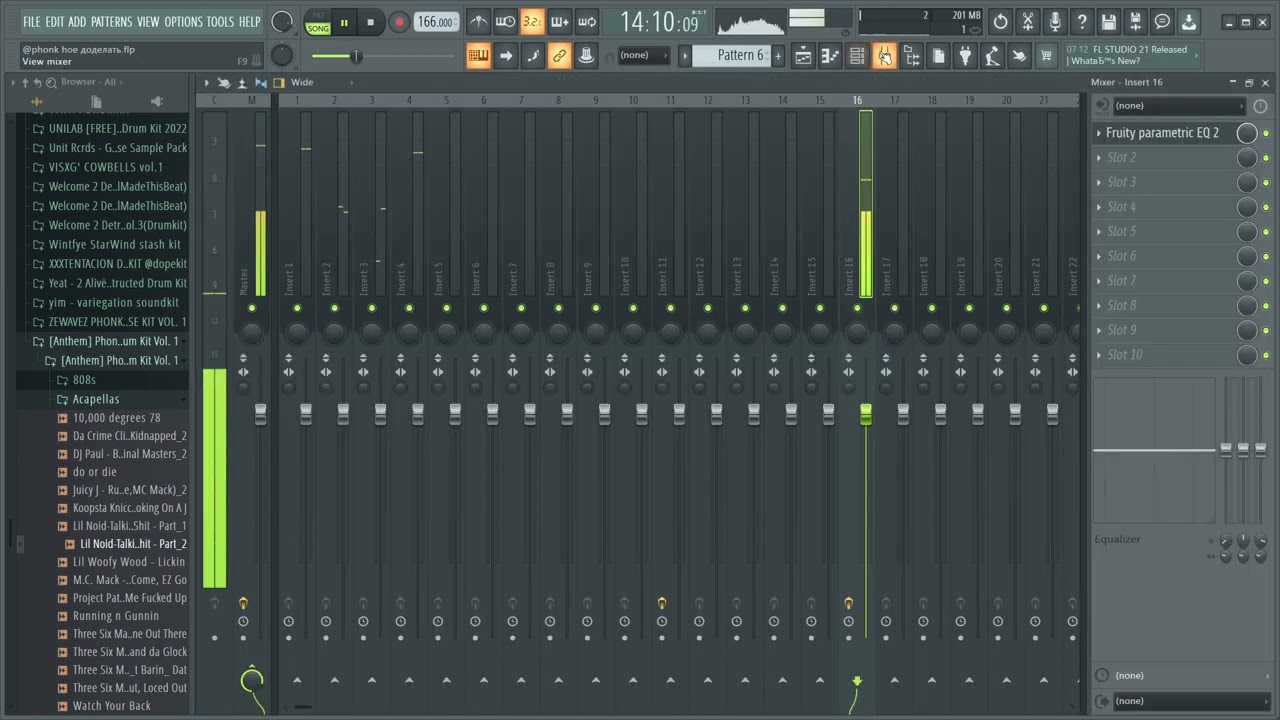Click the stop playback button
The image size is (1280, 720).
[370, 22]
